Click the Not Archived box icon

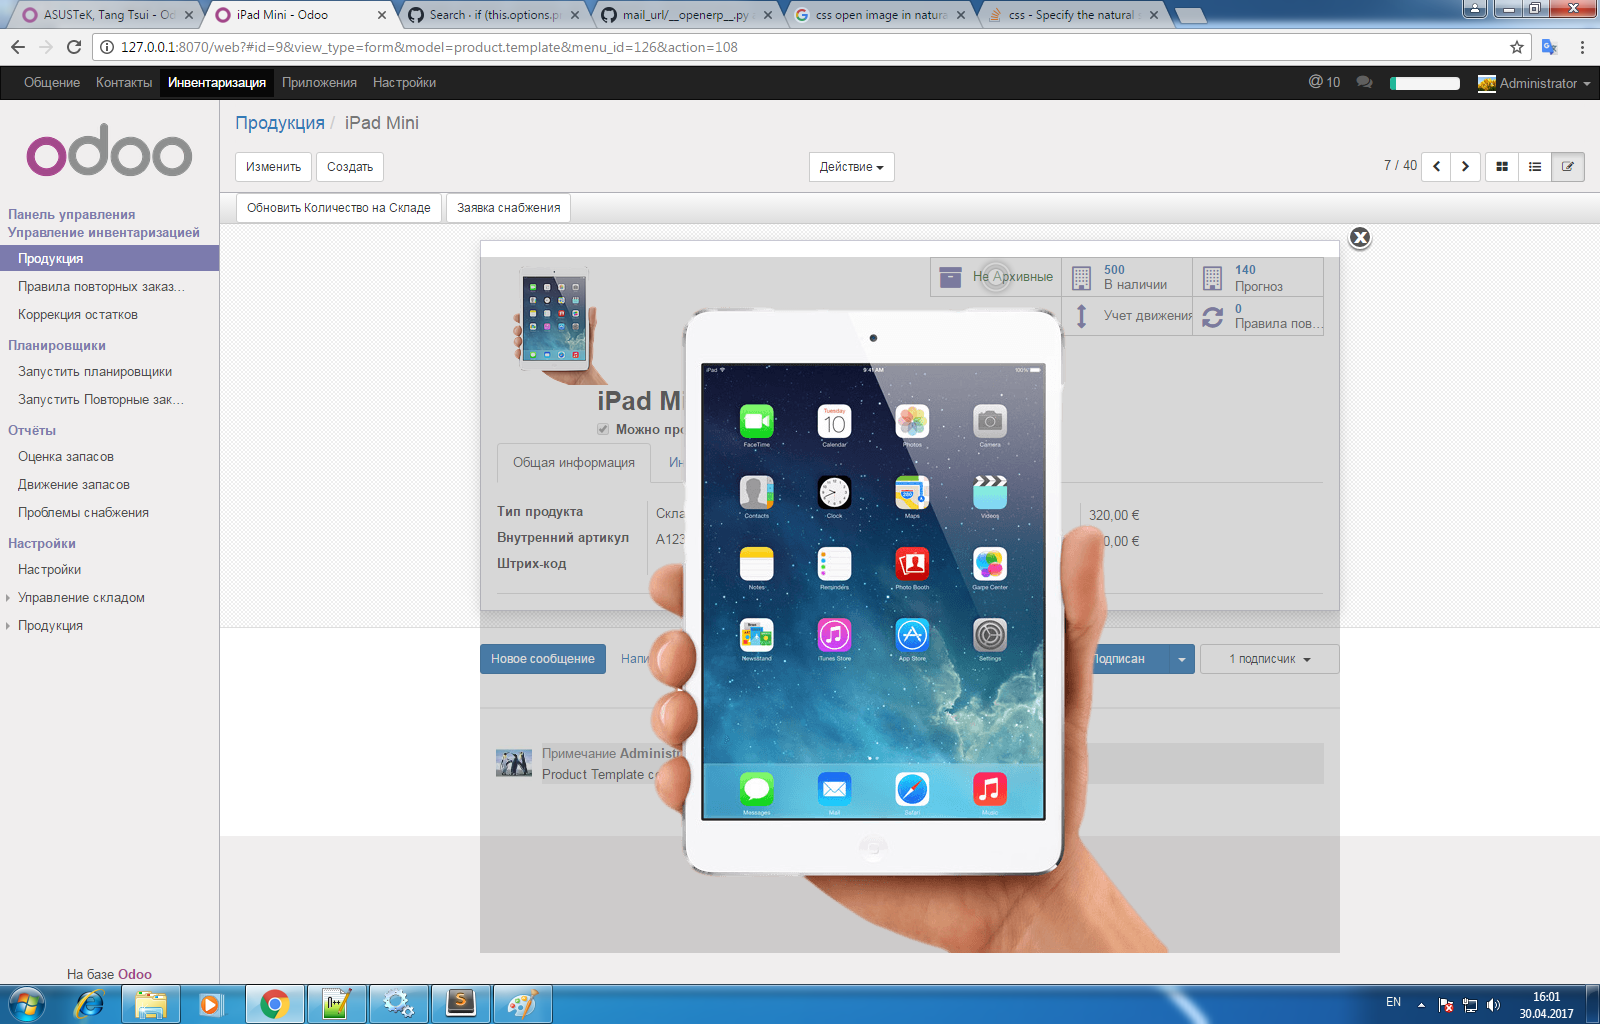click(x=951, y=277)
